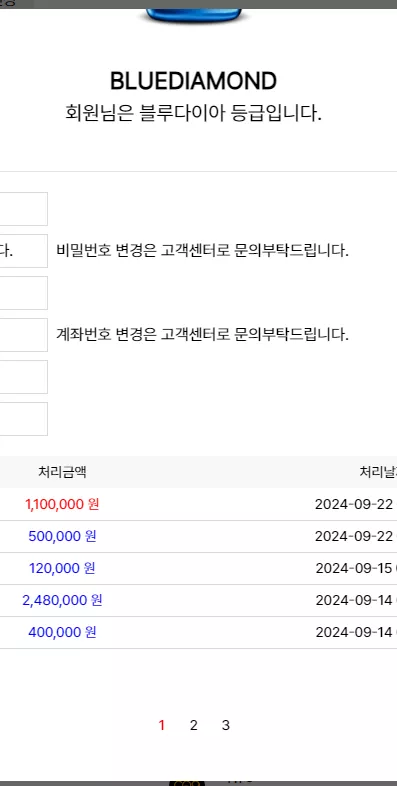This screenshot has width=397, height=786.
Task: Click the BLUEDIAMOND grade heading
Action: tap(193, 81)
